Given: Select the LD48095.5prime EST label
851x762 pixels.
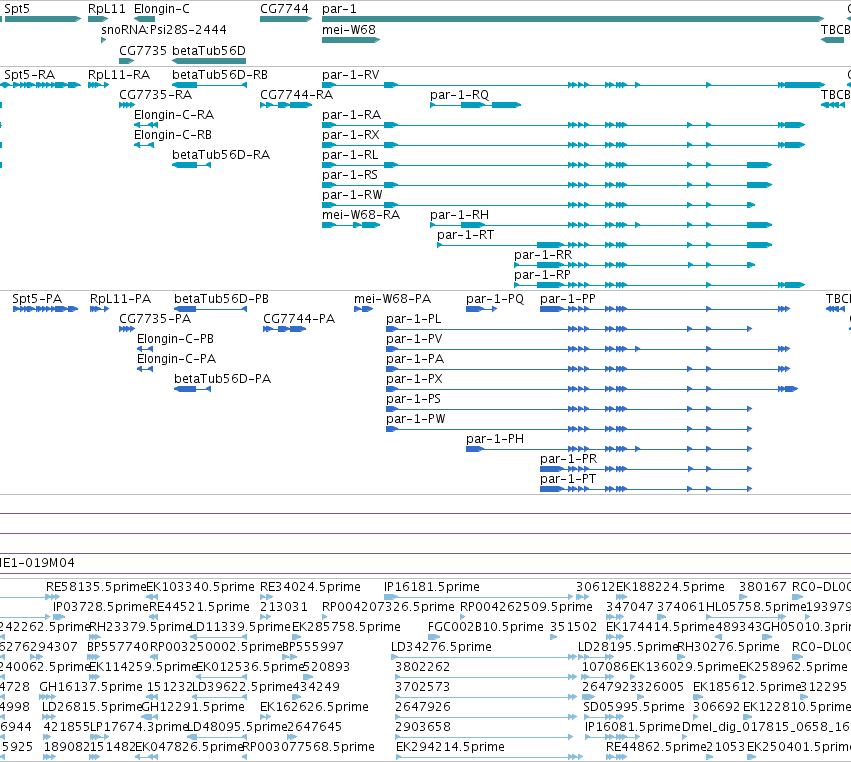Looking at the screenshot, I should pos(237,727).
